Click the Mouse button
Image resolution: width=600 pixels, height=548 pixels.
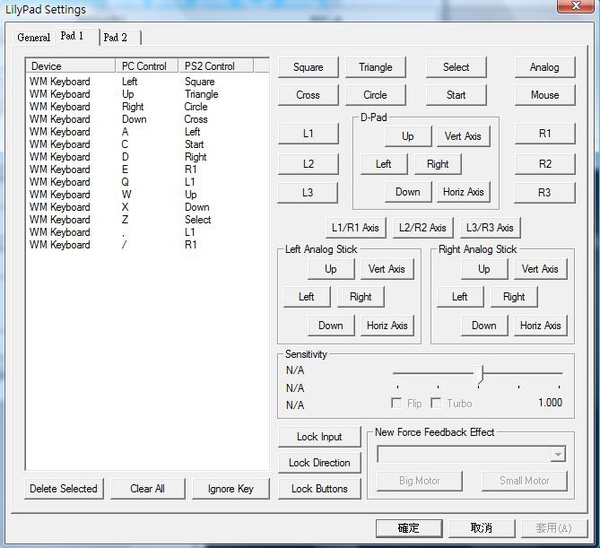[x=545, y=95]
